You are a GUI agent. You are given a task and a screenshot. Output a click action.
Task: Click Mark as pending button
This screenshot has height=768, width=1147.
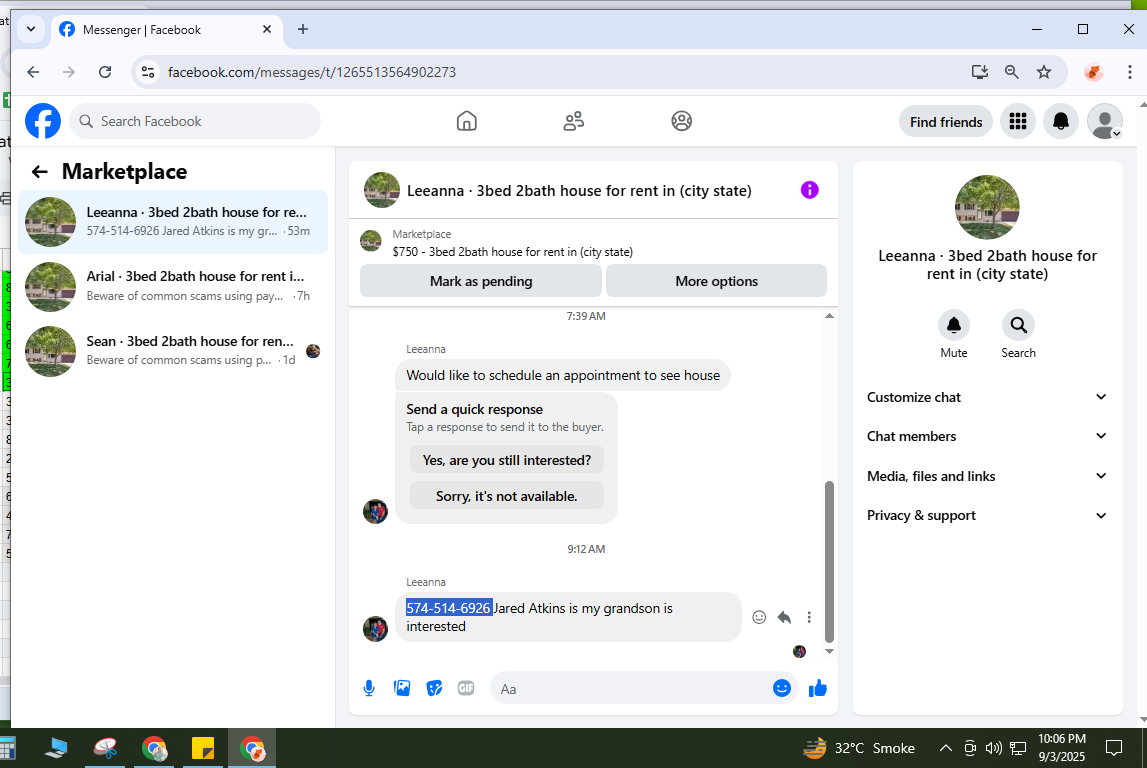click(x=481, y=281)
